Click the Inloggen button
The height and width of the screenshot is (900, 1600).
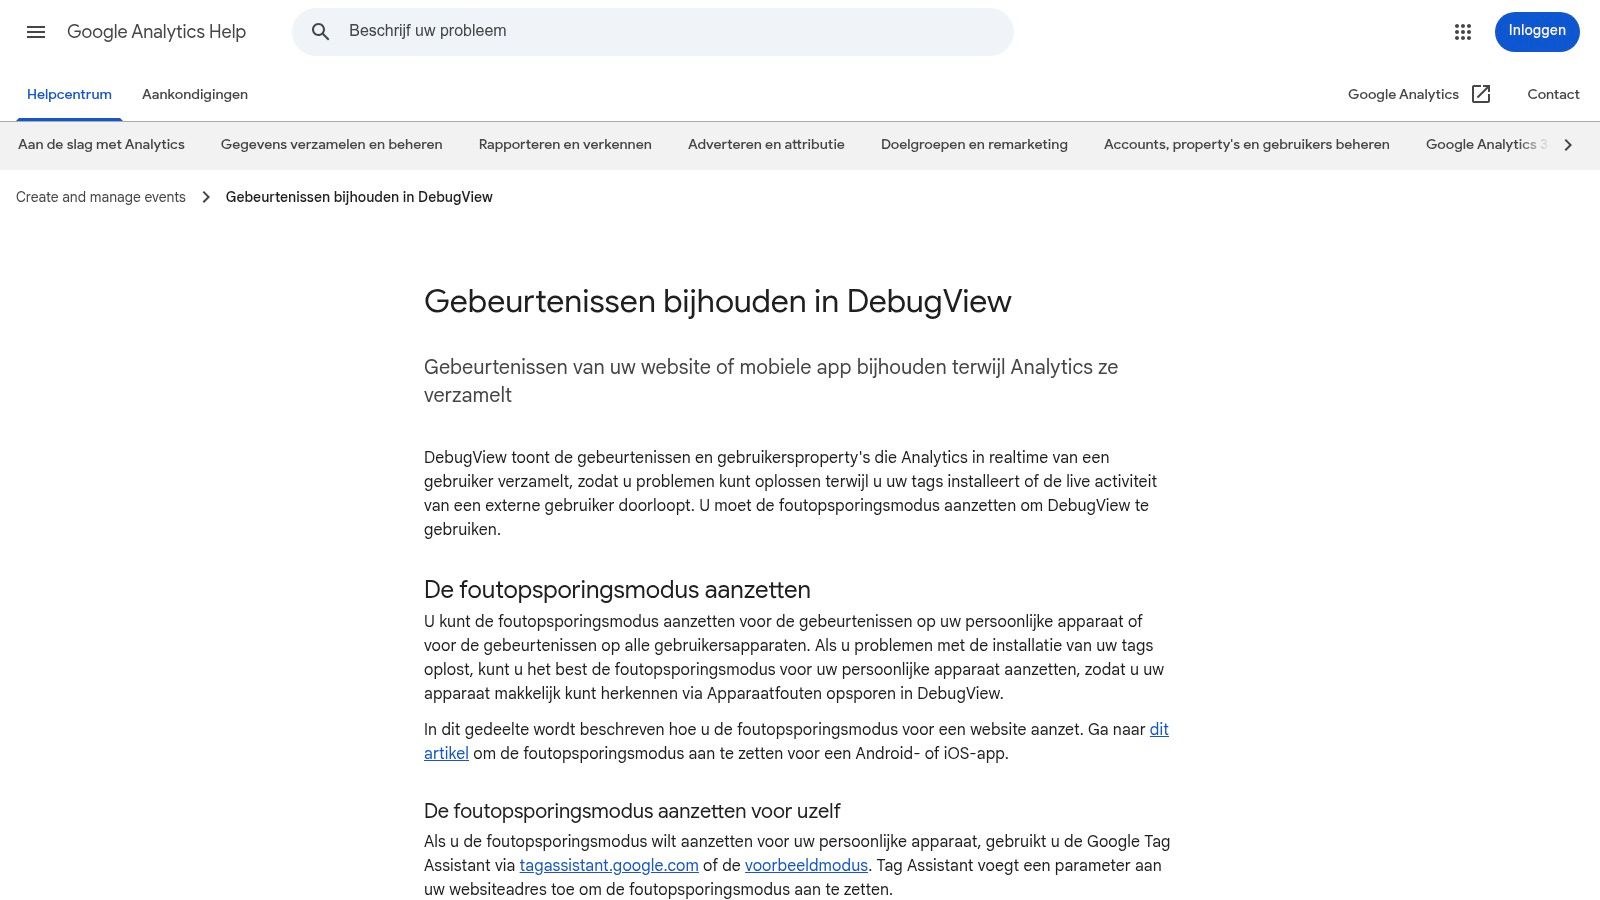1537,31
